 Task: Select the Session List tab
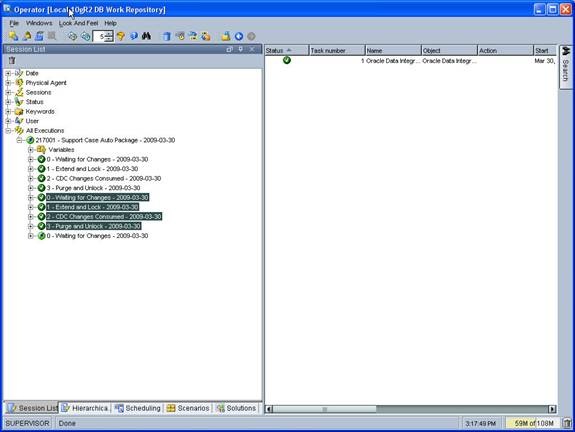coord(32,408)
